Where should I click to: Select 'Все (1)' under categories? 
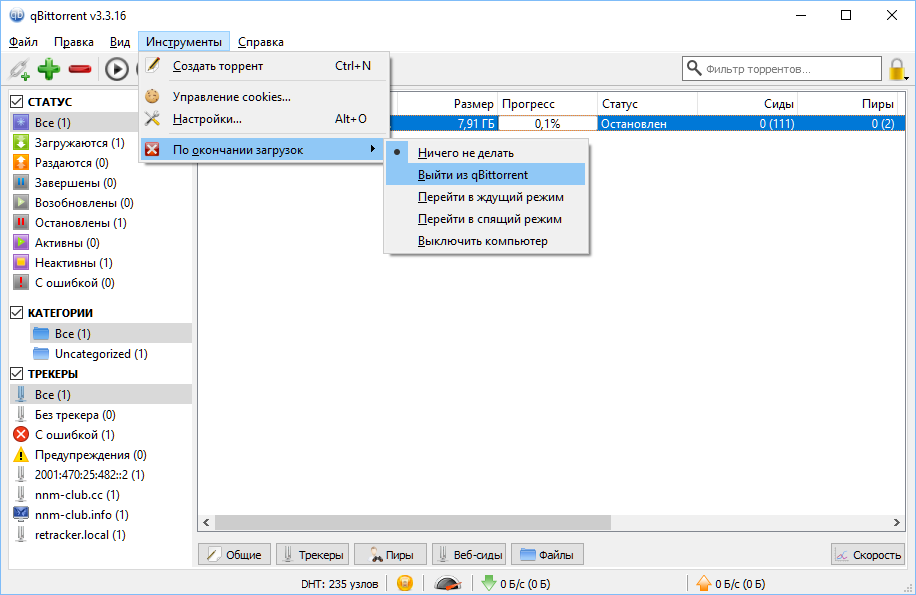coord(111,333)
